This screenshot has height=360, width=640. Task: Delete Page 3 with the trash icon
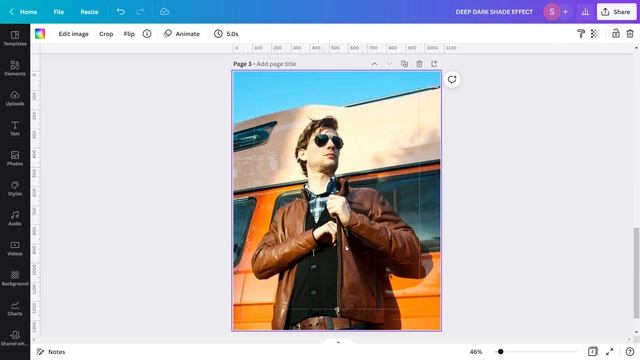coord(419,64)
